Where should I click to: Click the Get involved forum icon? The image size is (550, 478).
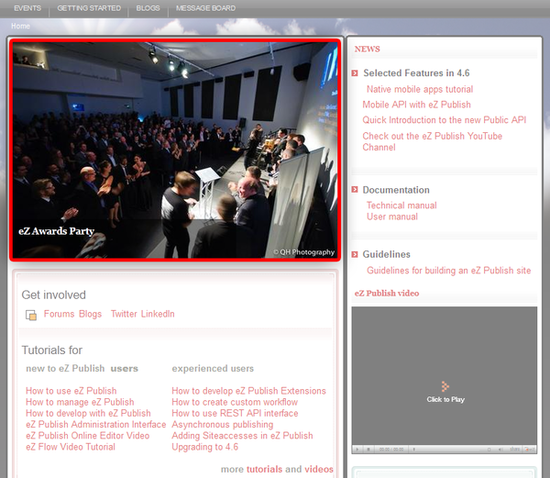pyautogui.click(x=31, y=315)
